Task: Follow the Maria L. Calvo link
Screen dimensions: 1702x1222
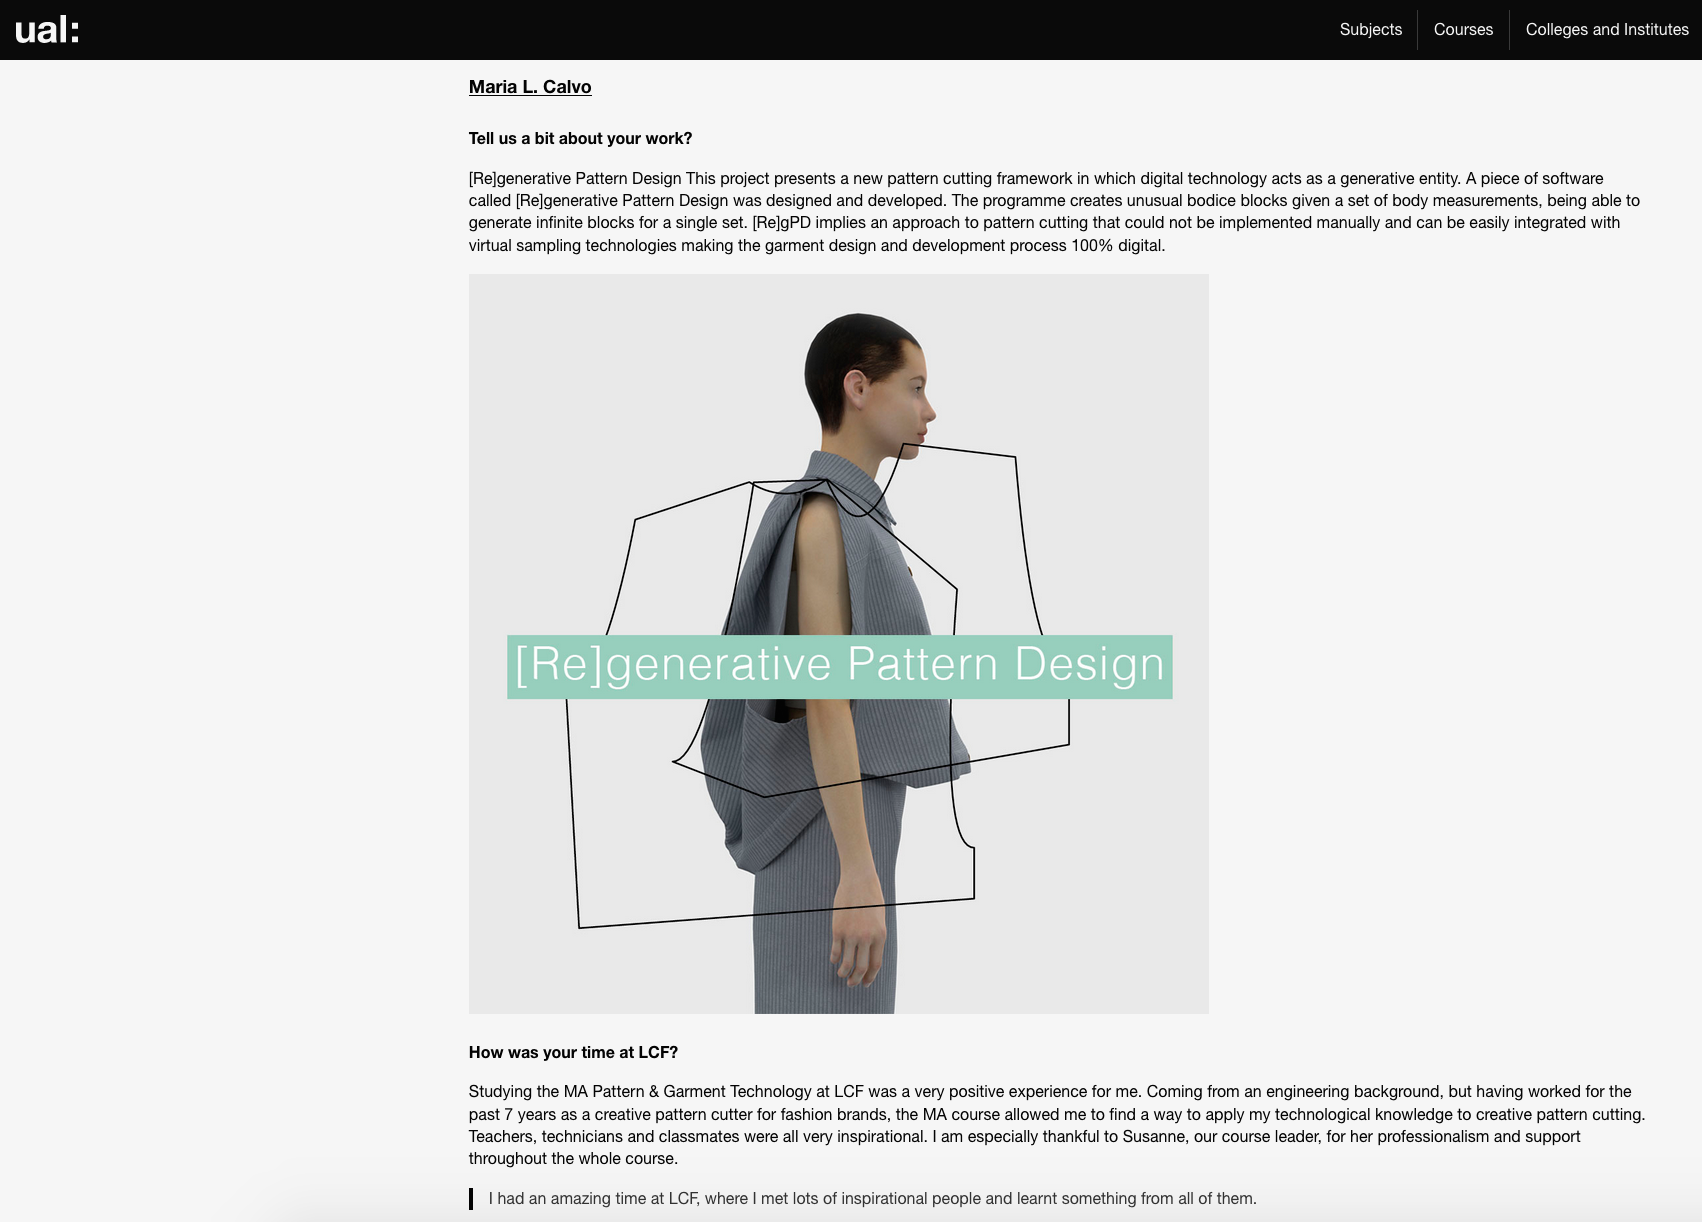Action: pos(530,87)
